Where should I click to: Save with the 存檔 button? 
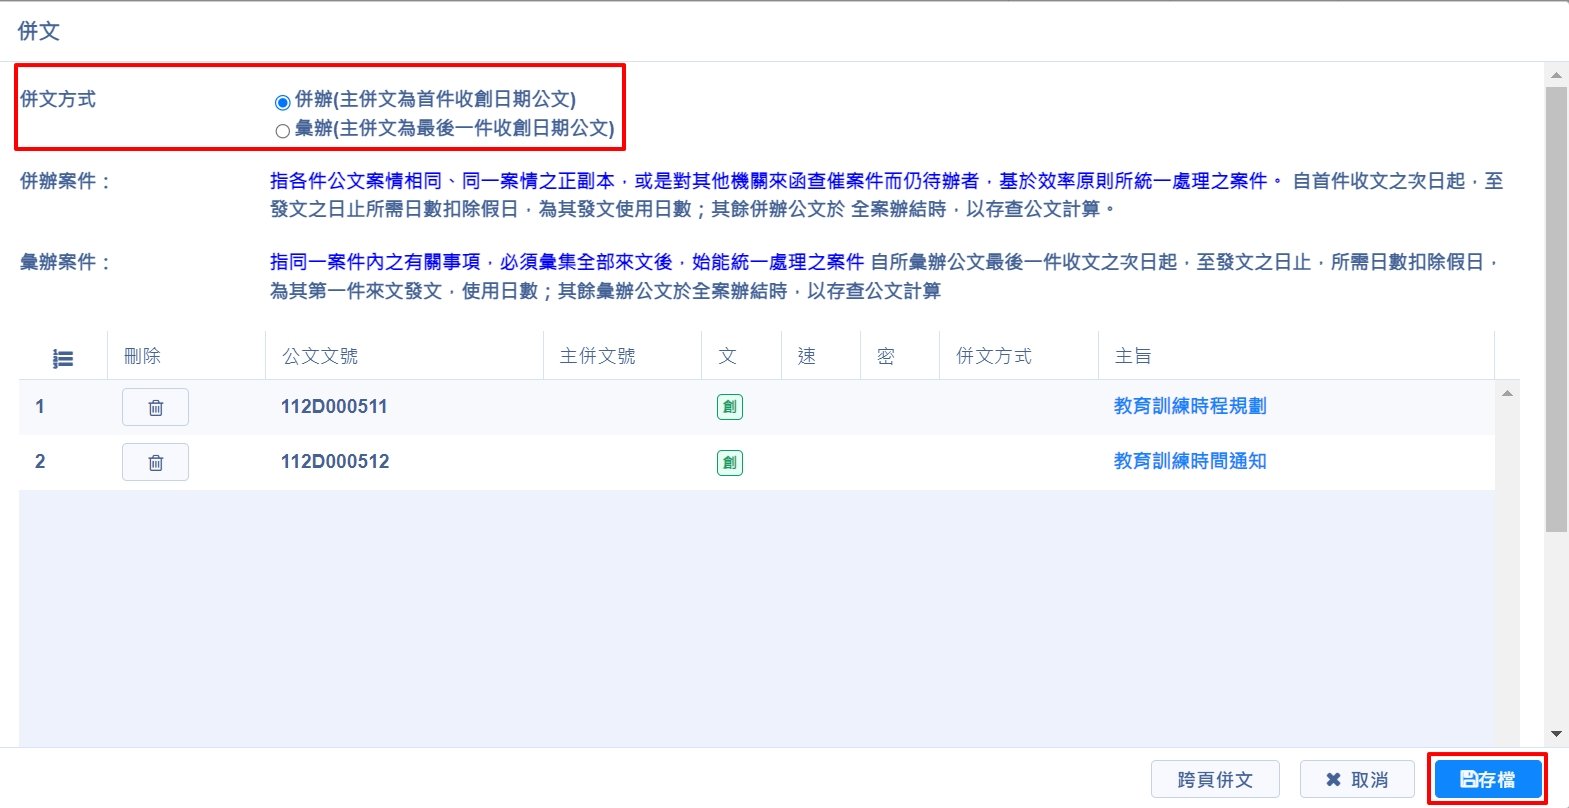tap(1487, 779)
